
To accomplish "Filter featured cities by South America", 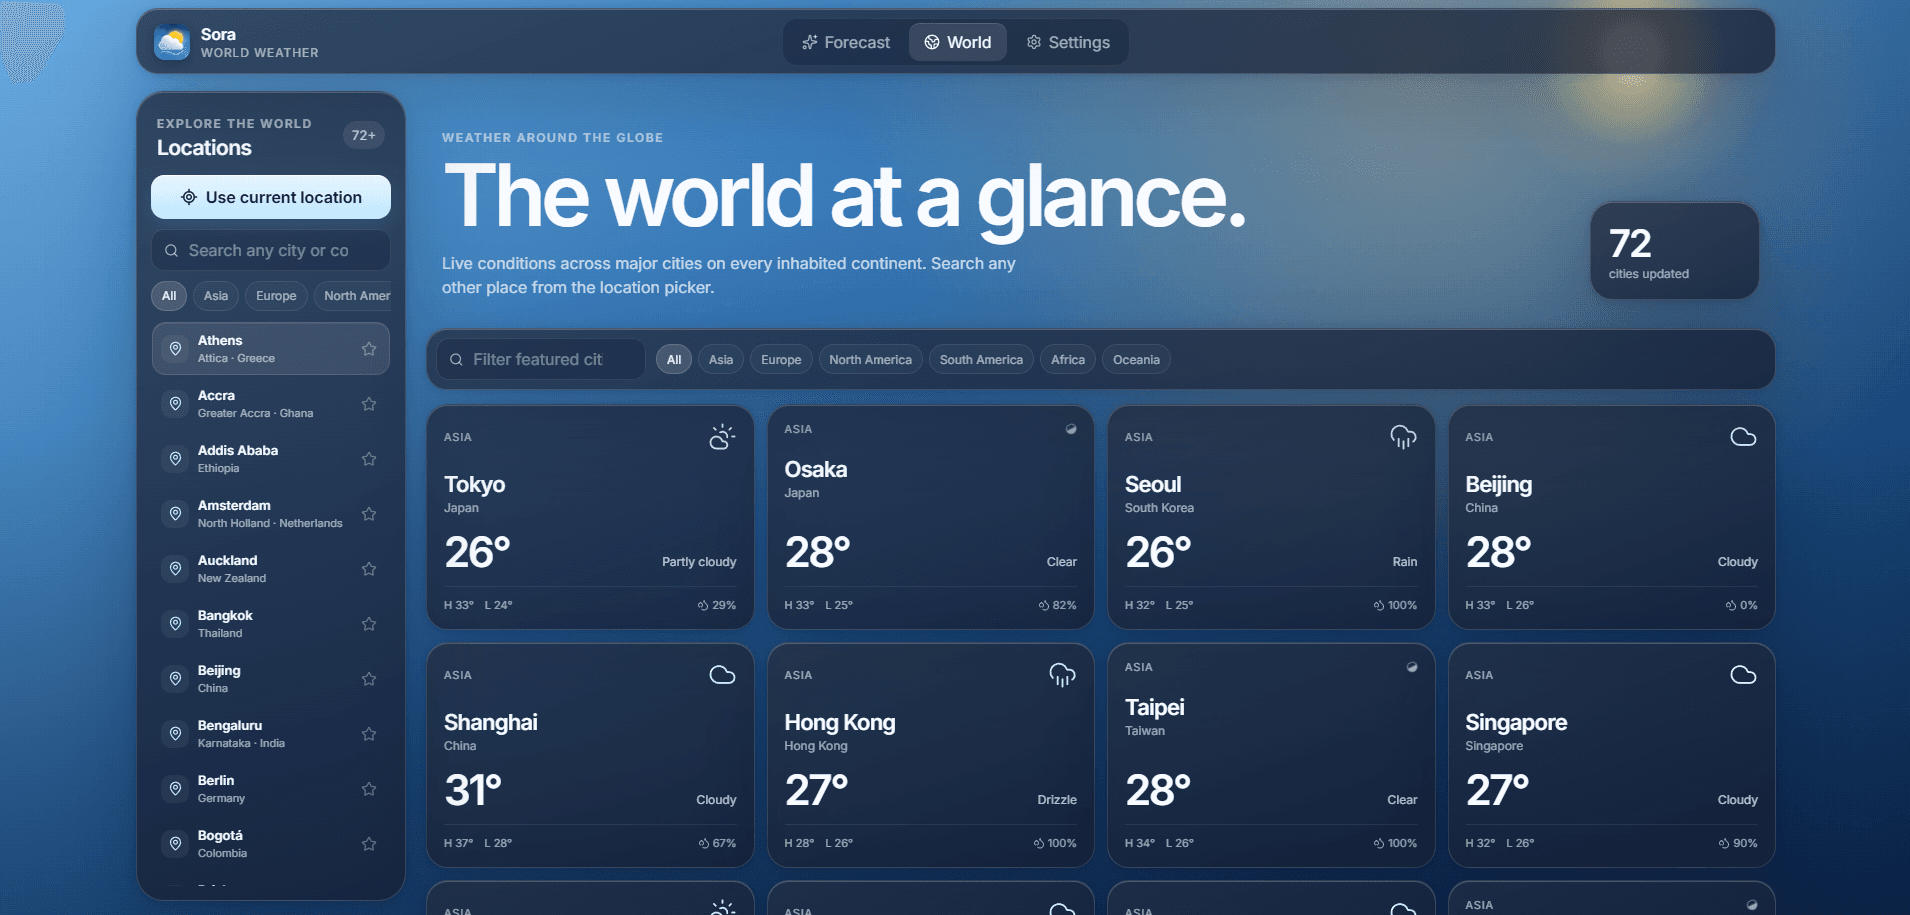I will 981,360.
